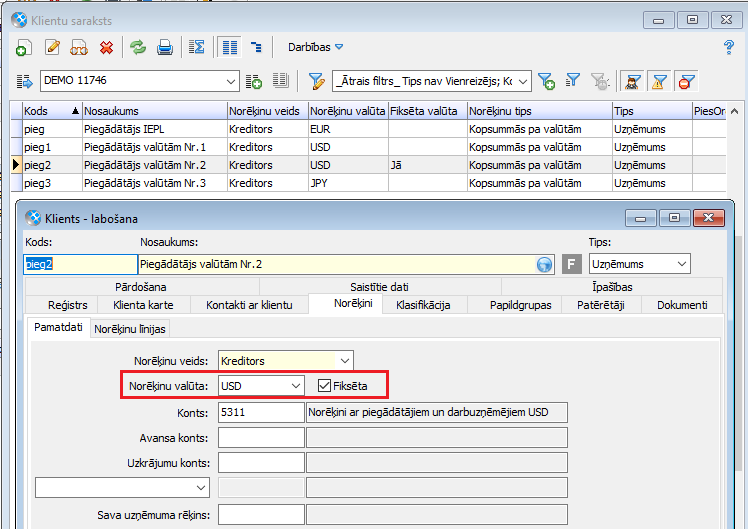
Task: Open the Norēķinu valūta USD dropdown
Action: pos(296,385)
